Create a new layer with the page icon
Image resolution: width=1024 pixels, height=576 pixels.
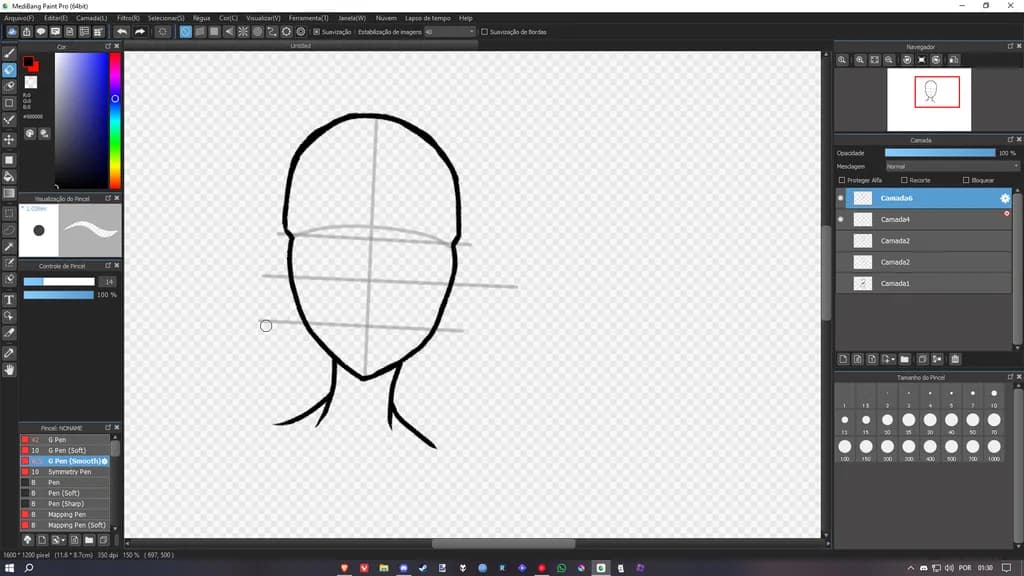[x=843, y=359]
